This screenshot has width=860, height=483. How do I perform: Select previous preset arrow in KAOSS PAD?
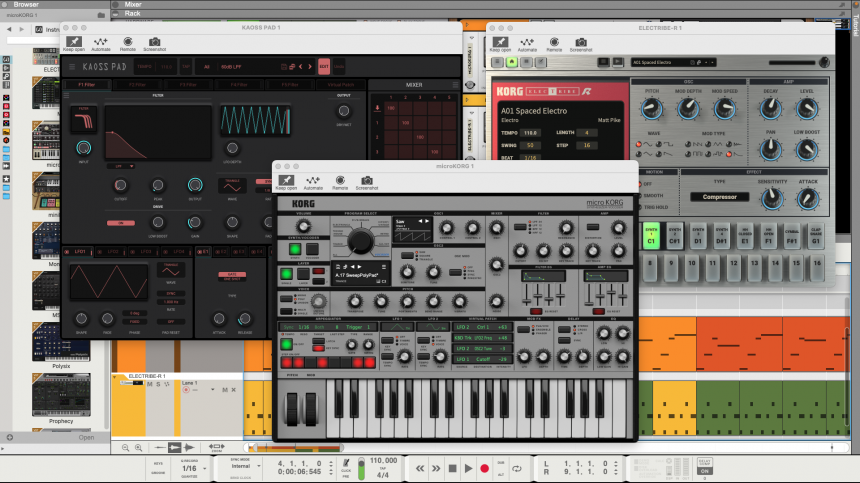click(x=301, y=66)
